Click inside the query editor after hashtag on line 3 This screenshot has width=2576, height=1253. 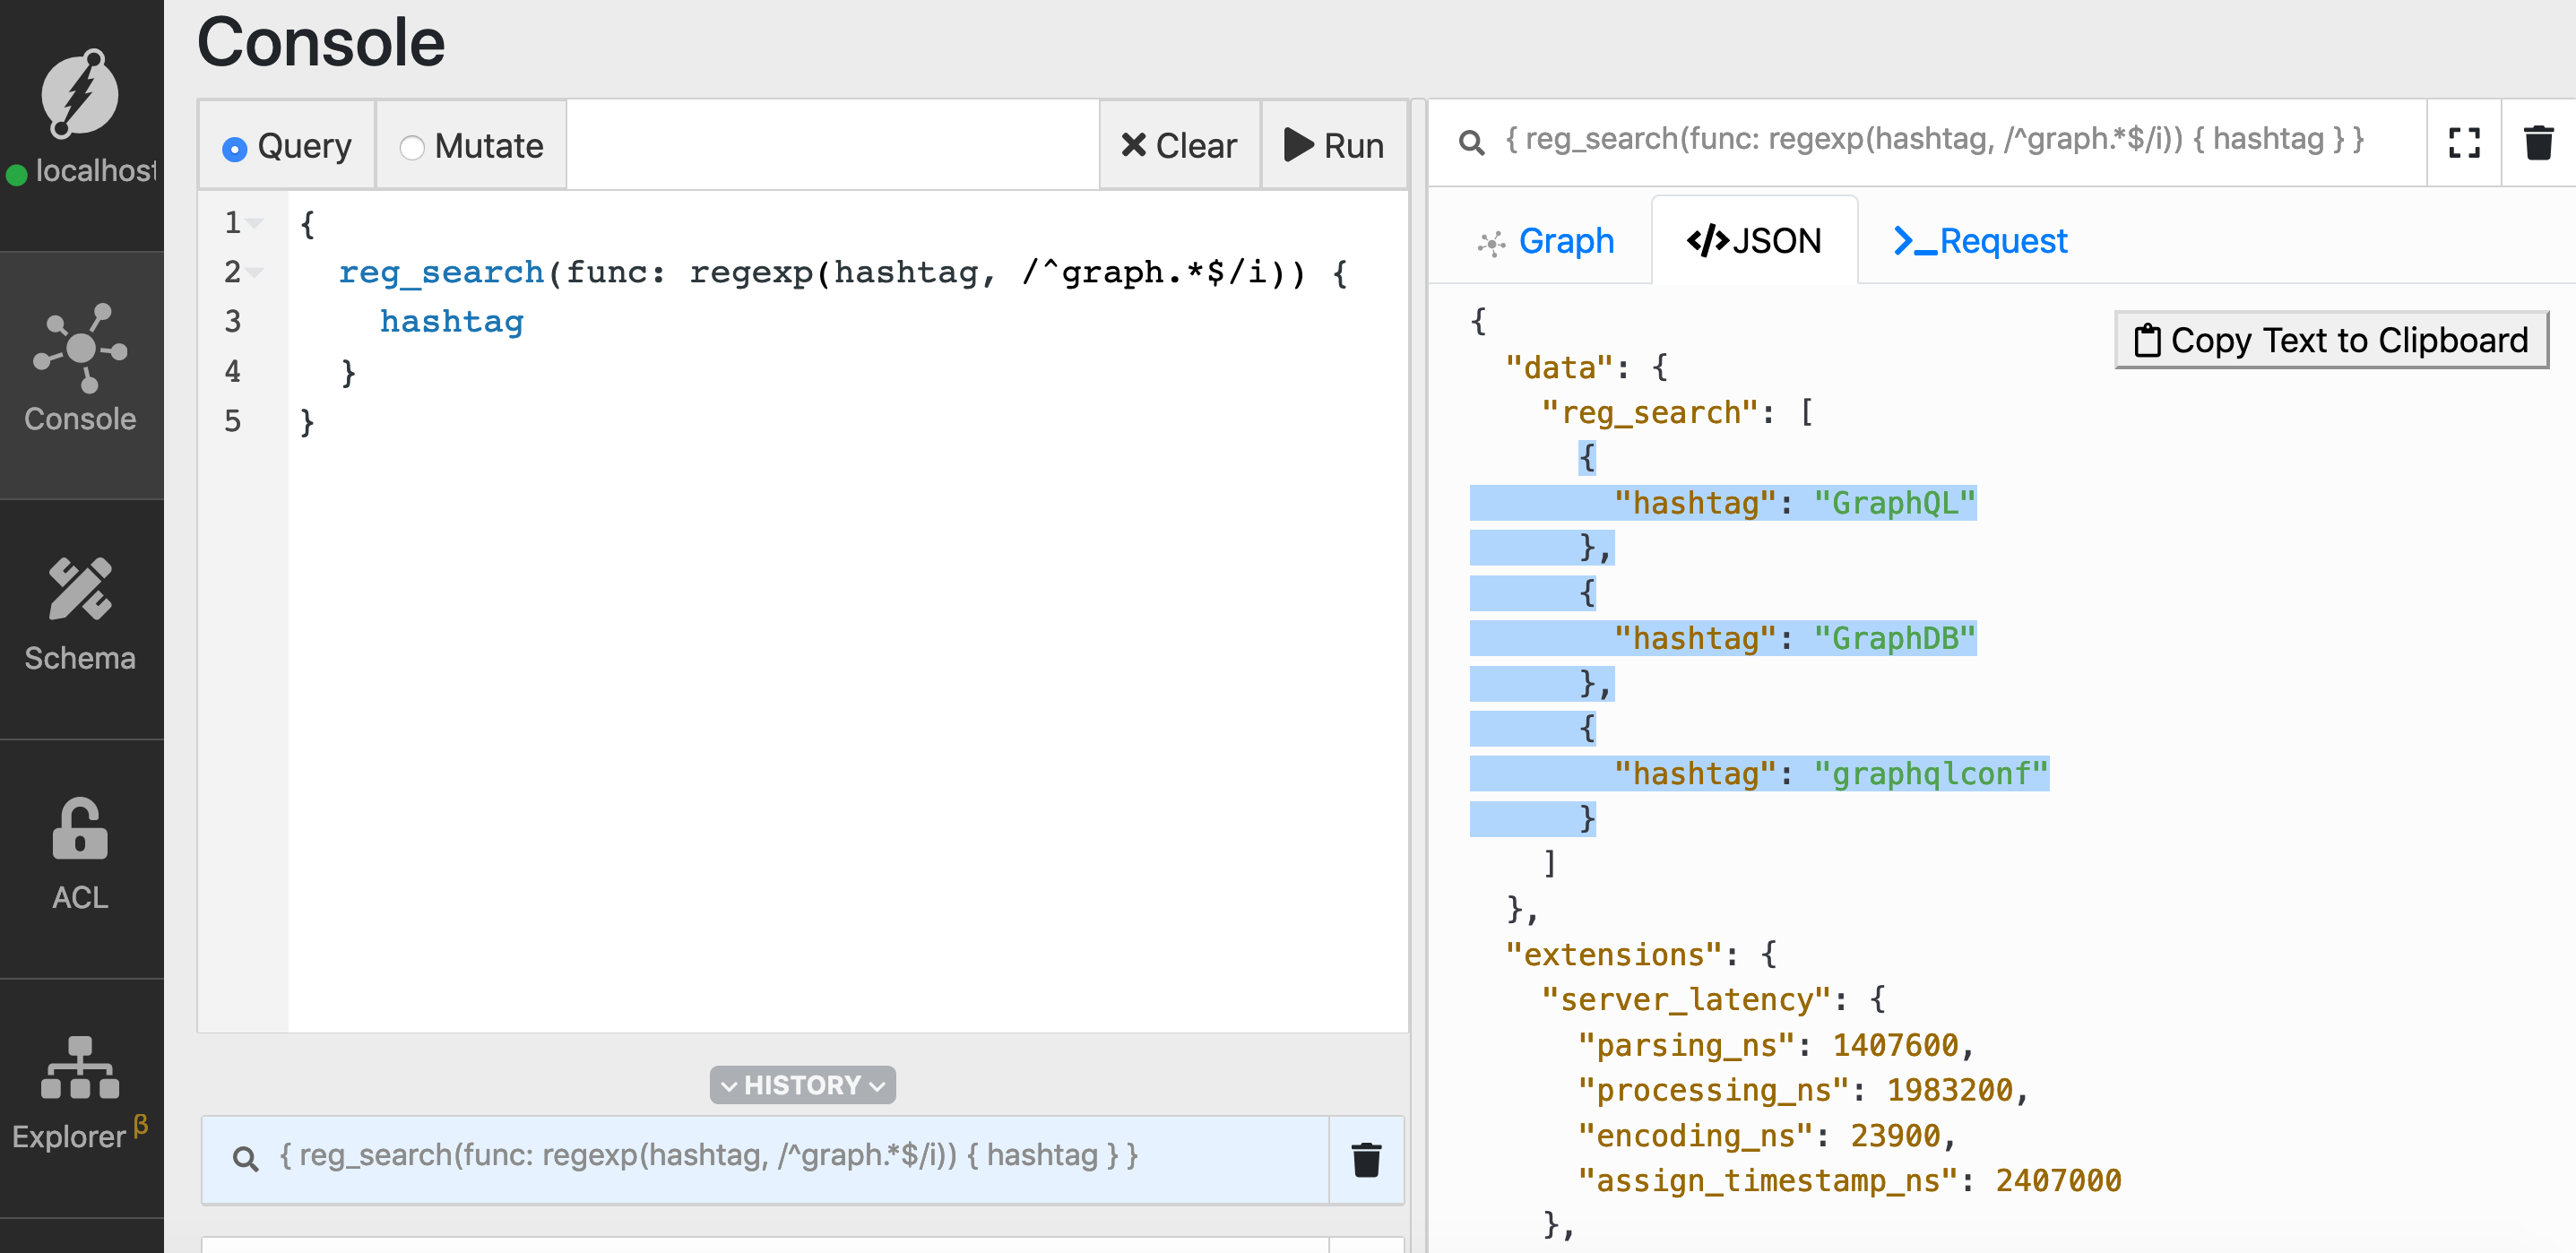(526, 322)
